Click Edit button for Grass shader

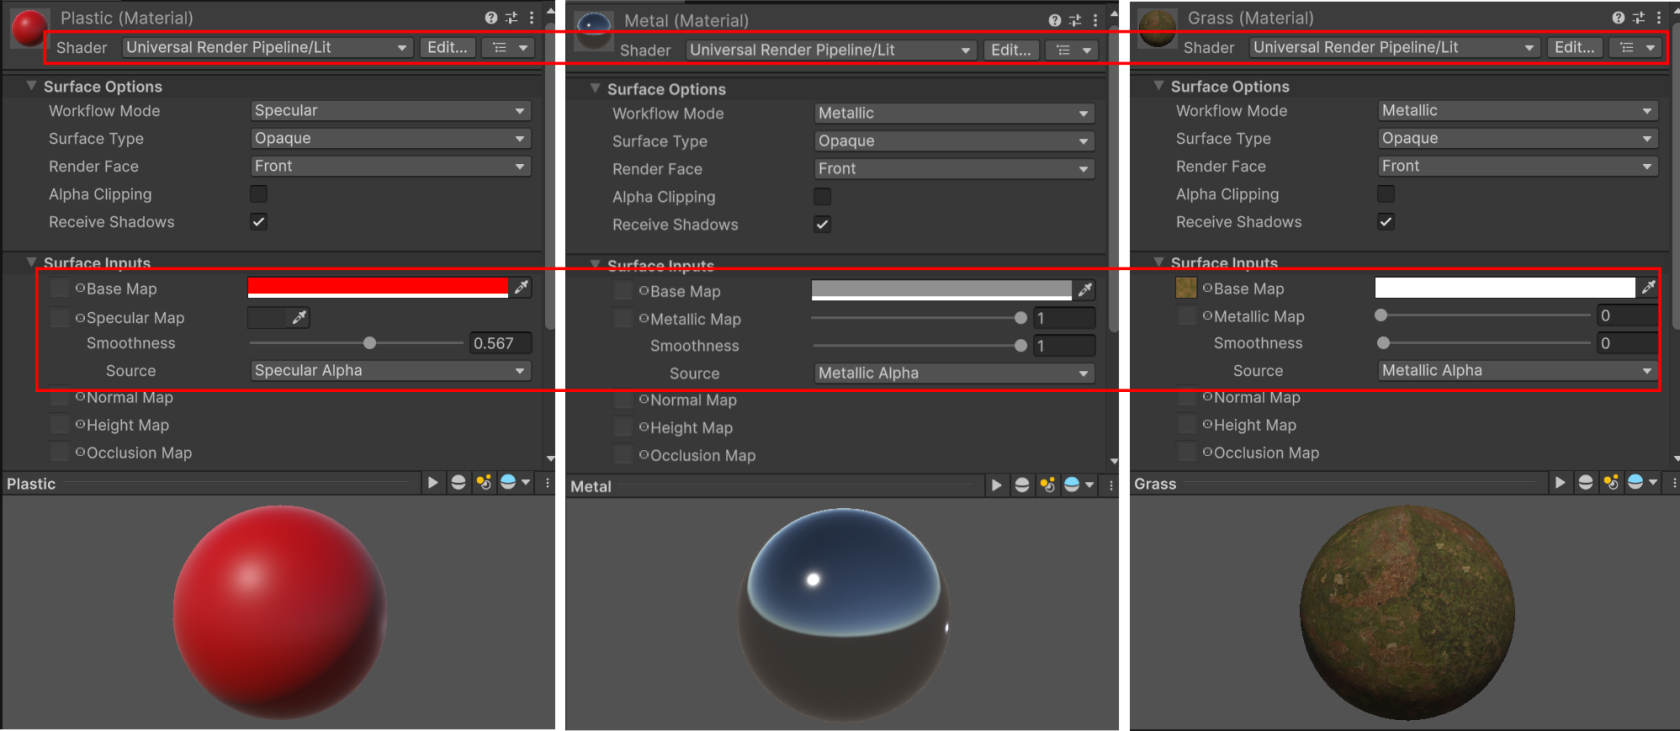point(1574,47)
